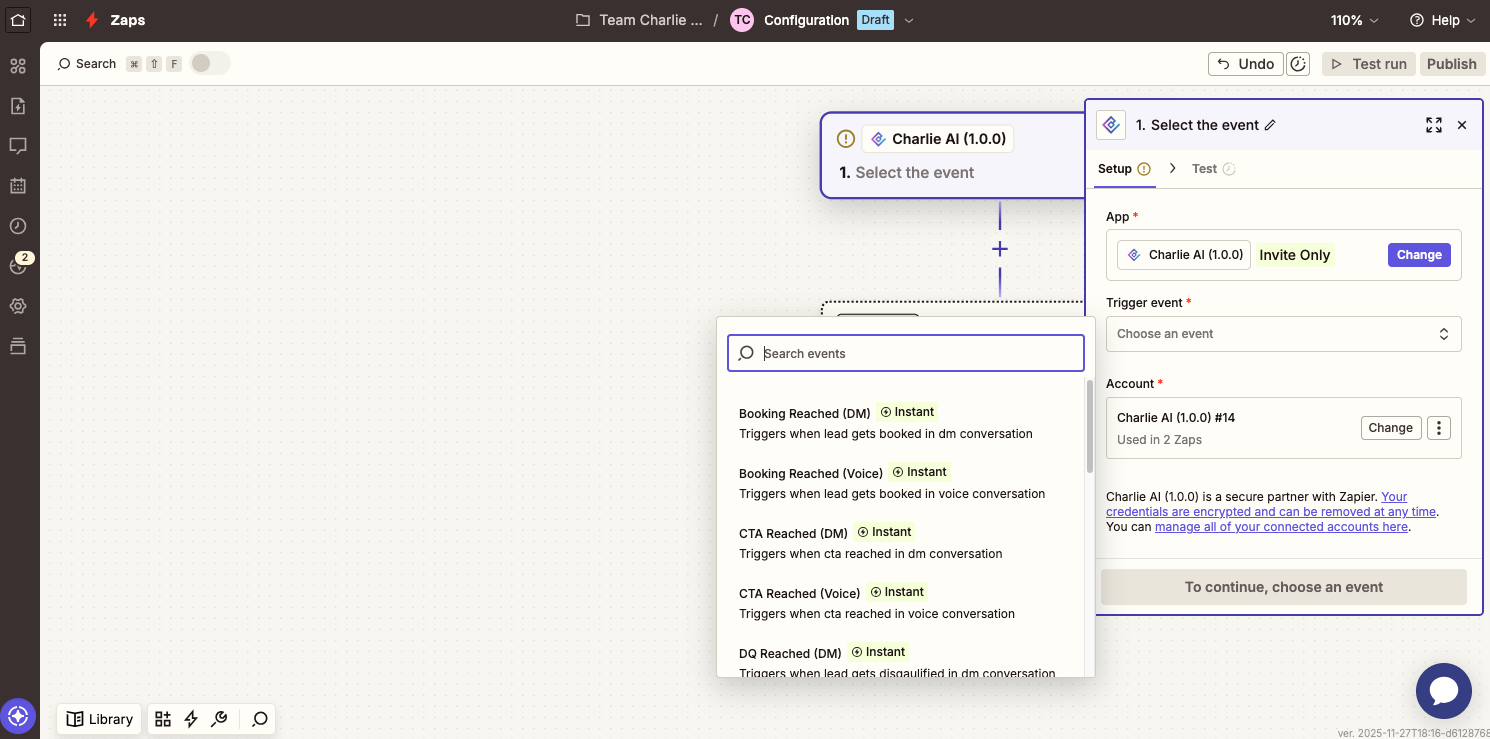
Task: Open the chat support bubble
Action: pos(1444,691)
